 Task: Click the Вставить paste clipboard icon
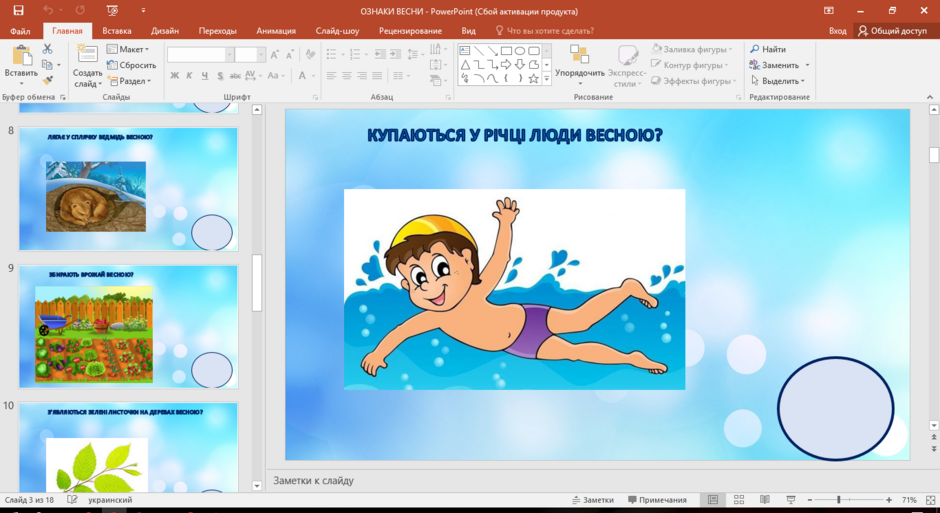click(22, 55)
